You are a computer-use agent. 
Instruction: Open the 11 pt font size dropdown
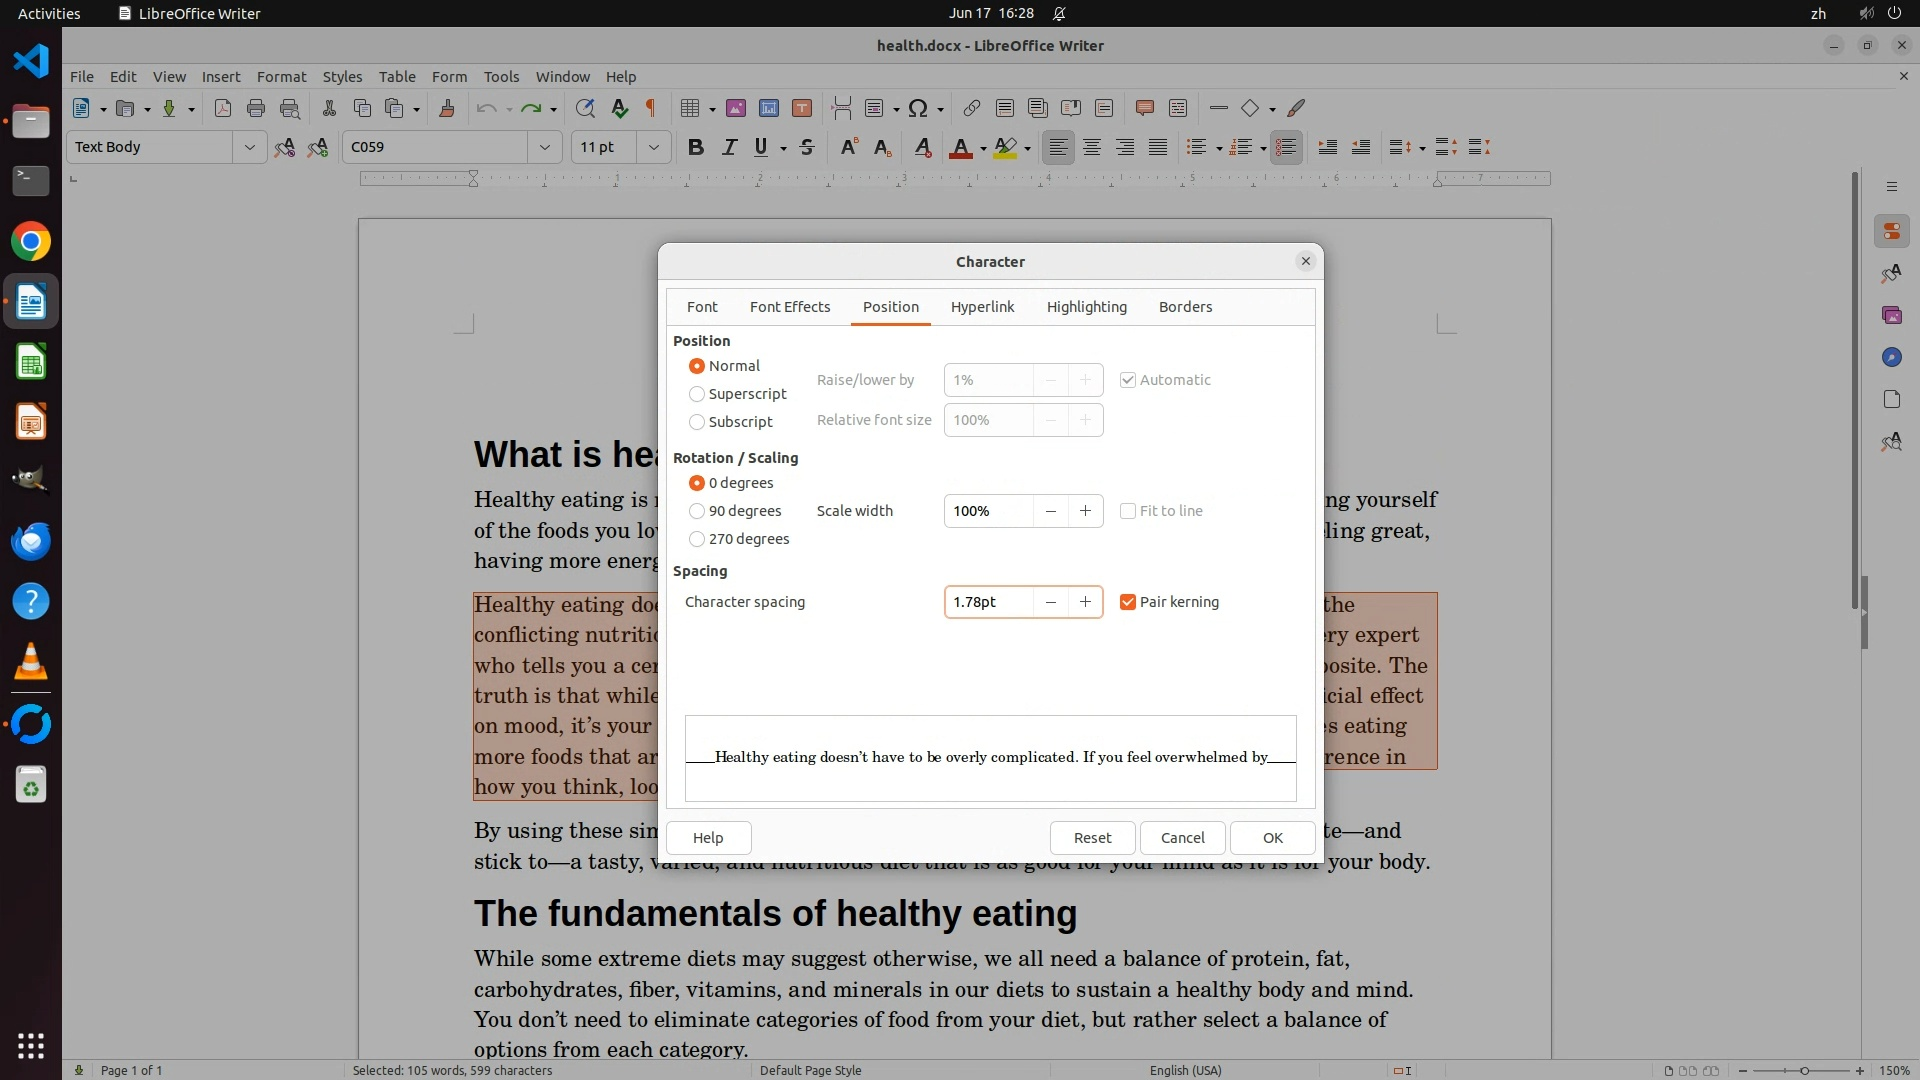point(653,147)
